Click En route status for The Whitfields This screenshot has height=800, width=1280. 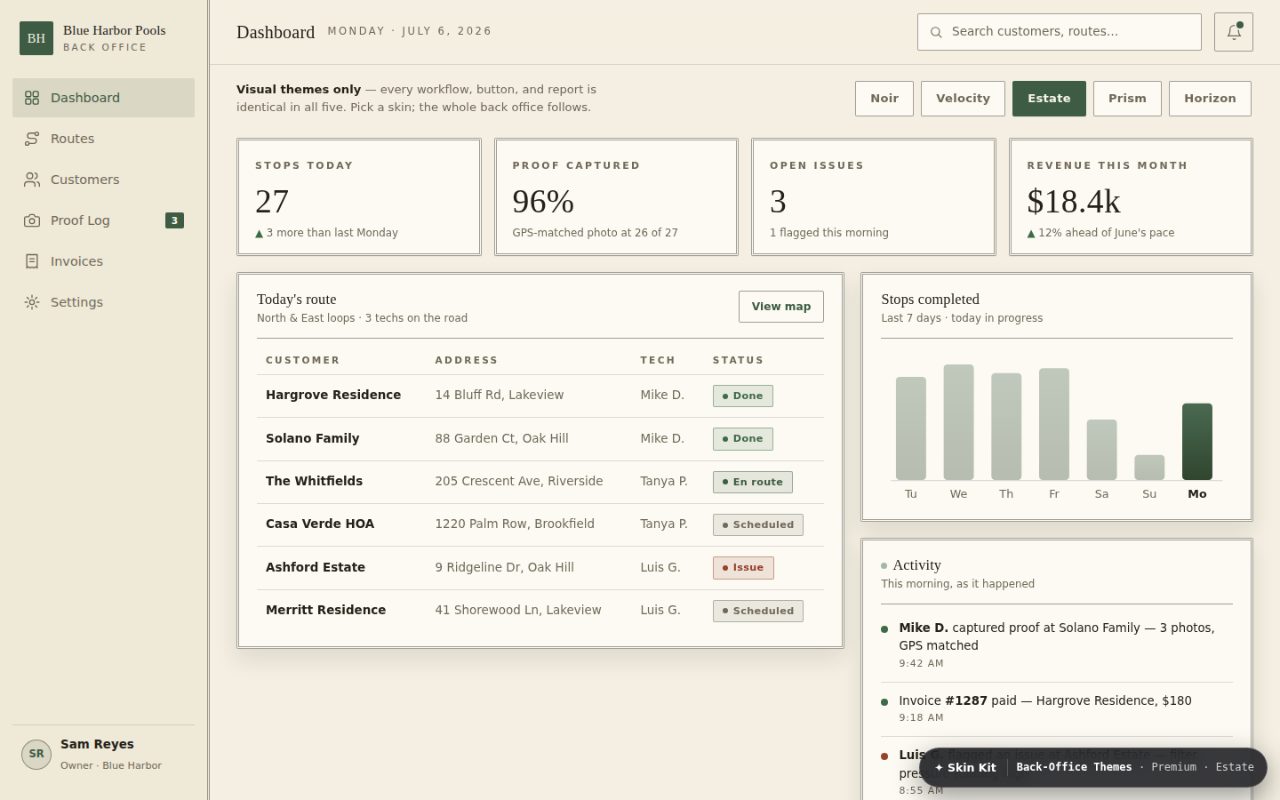pos(753,482)
